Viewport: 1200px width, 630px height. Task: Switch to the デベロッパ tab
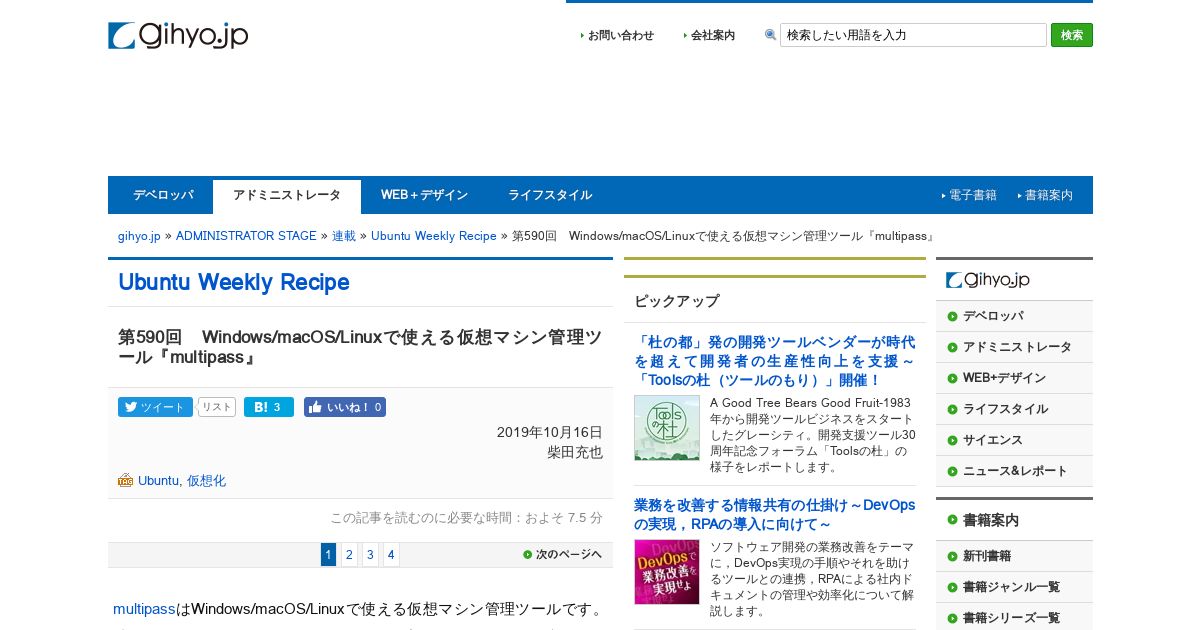point(163,195)
